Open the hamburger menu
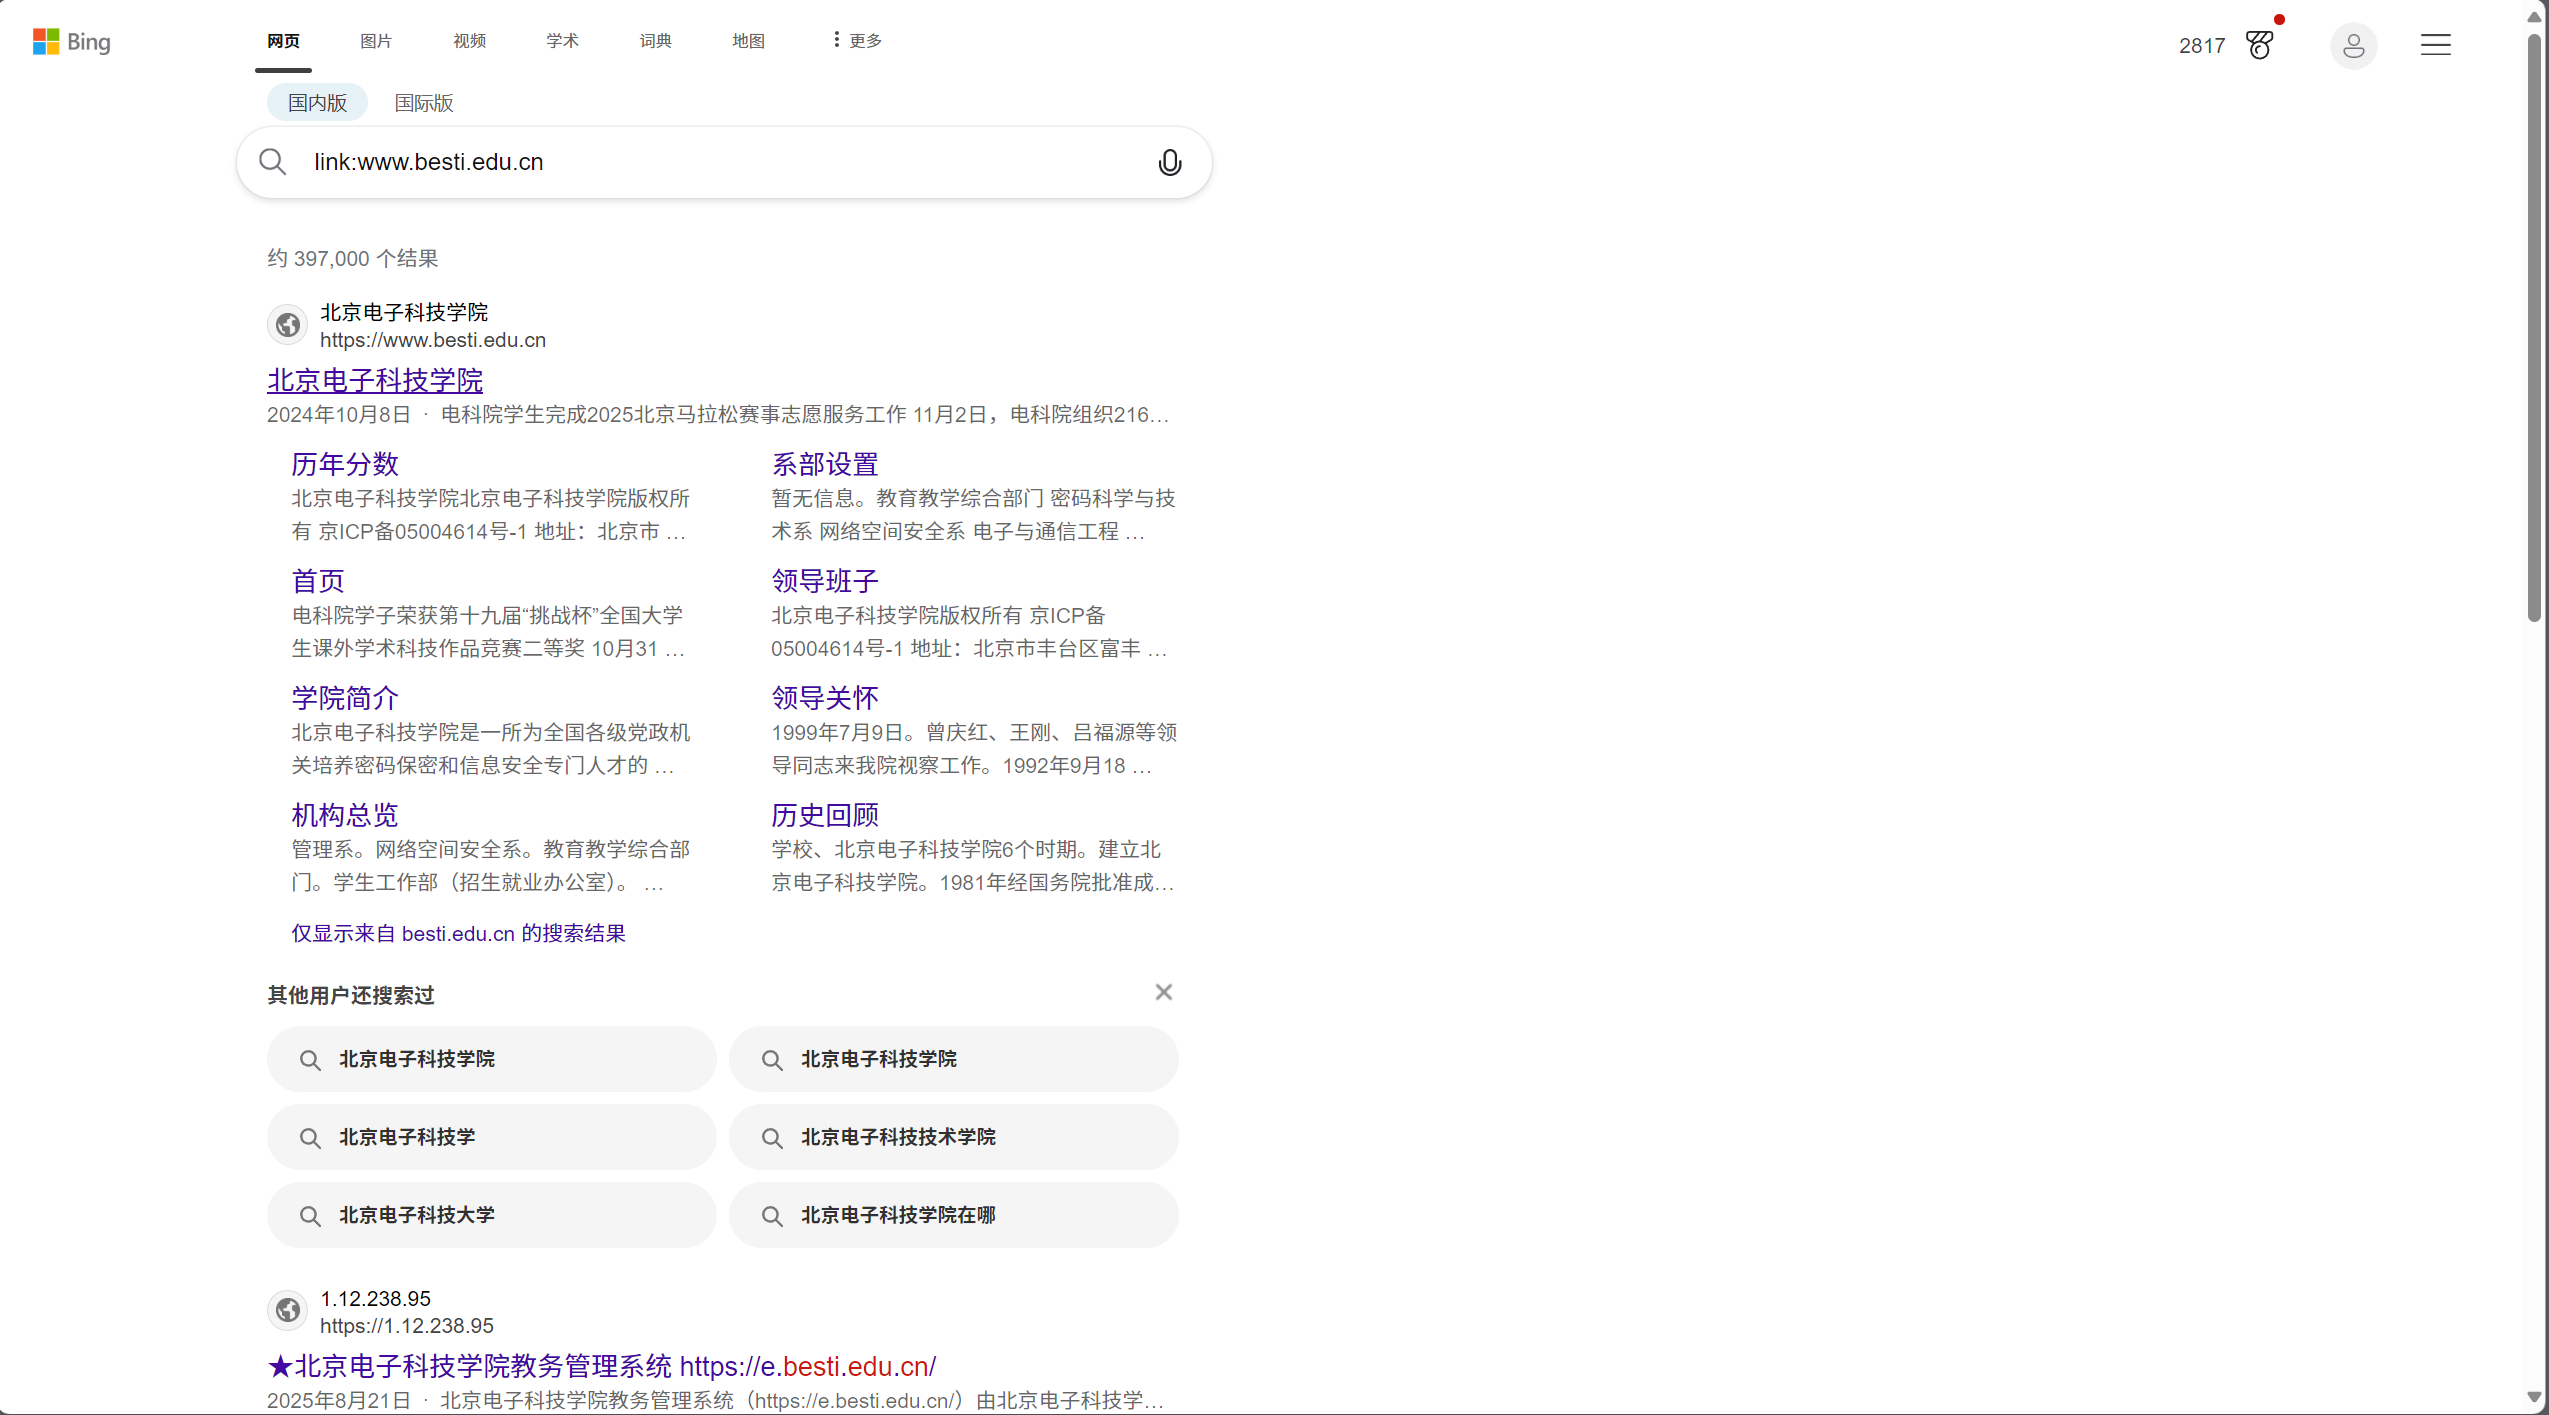Screen dimensions: 2549x1415 coord(2434,45)
